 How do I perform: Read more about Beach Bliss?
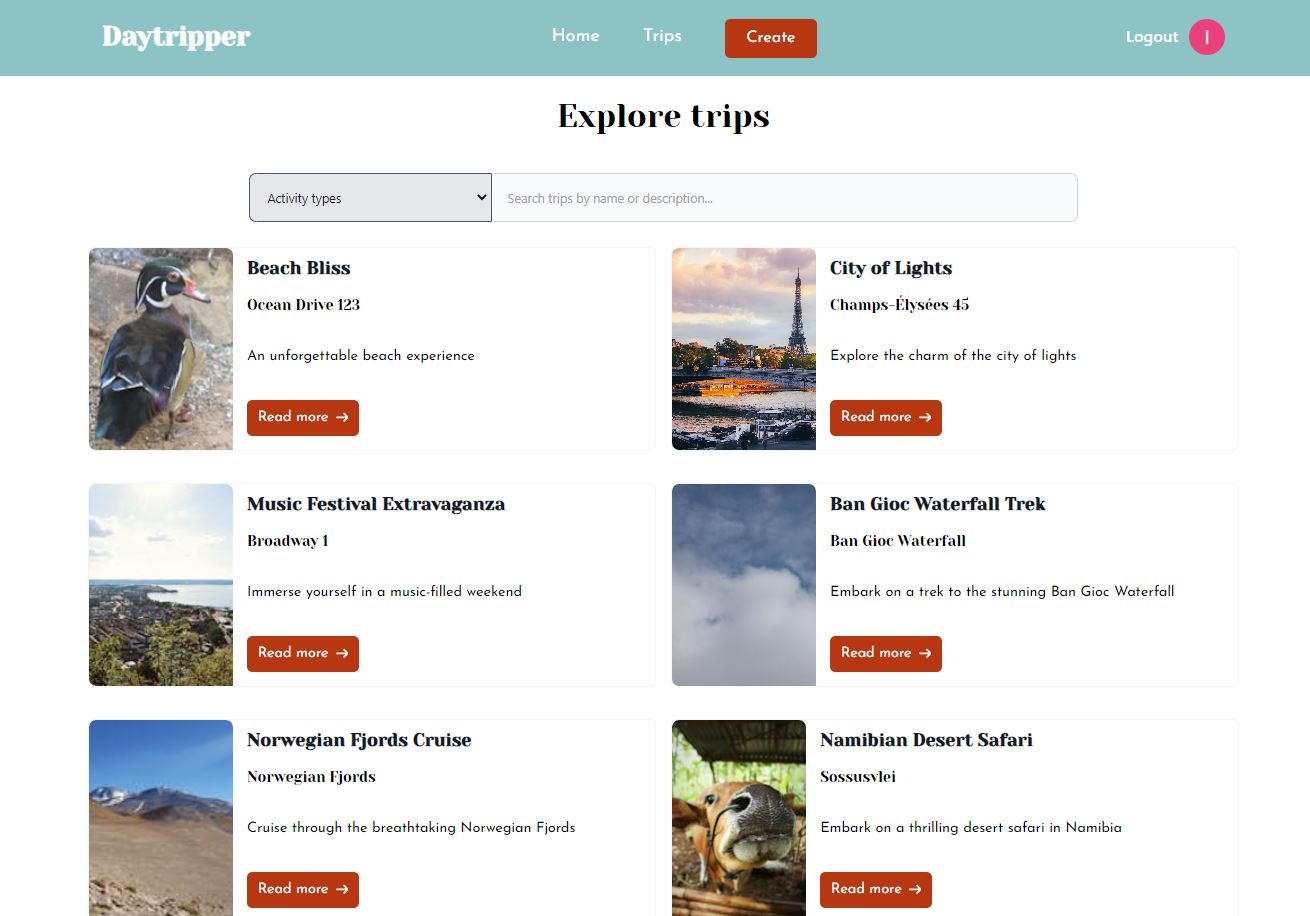[302, 417]
